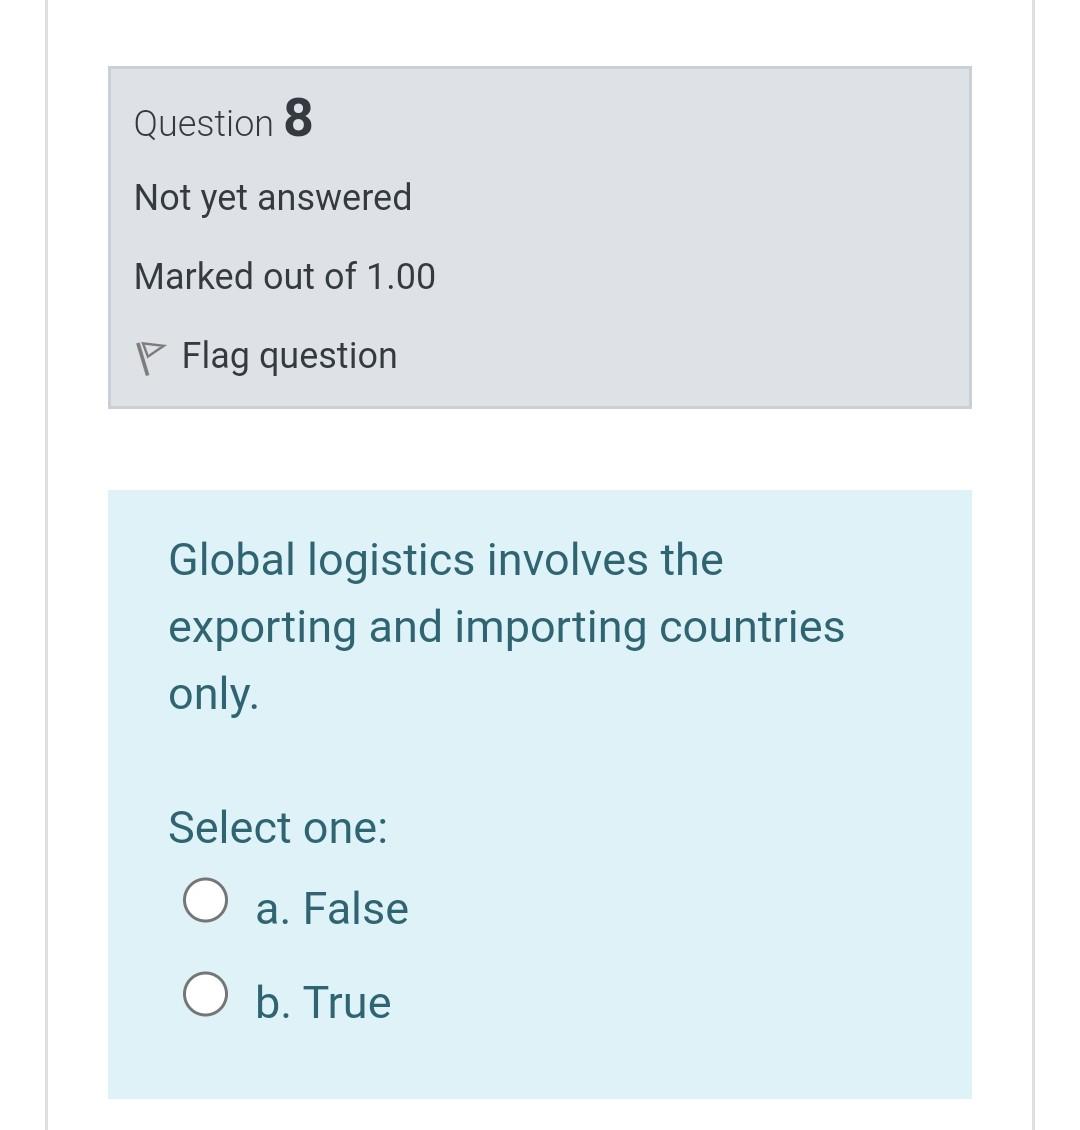Click the bold number 8 in the heading
The width and height of the screenshot is (1080, 1130).
point(299,120)
